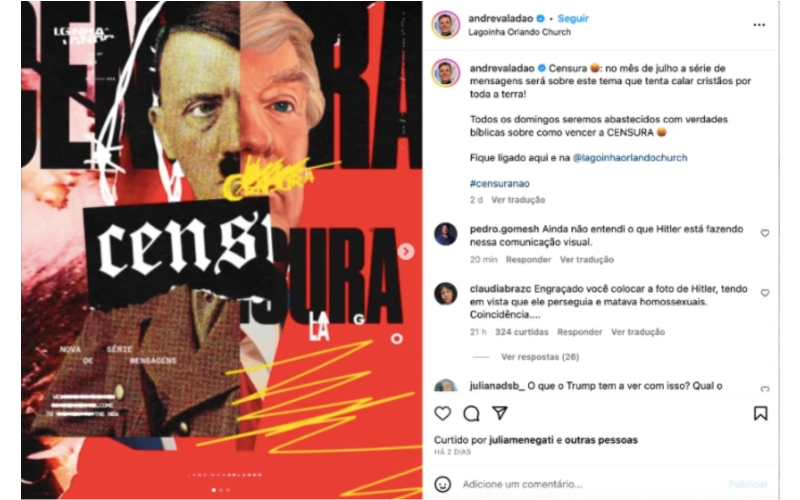Open andrevaladao's profile picture in the header

pos(445,24)
